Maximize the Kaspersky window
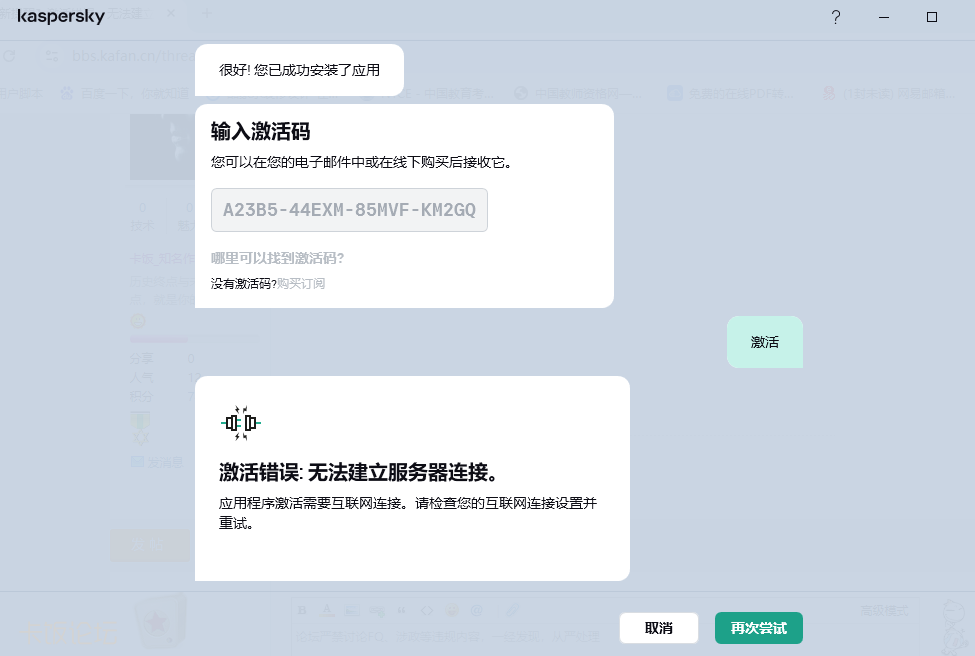975x656 pixels. tap(932, 17)
